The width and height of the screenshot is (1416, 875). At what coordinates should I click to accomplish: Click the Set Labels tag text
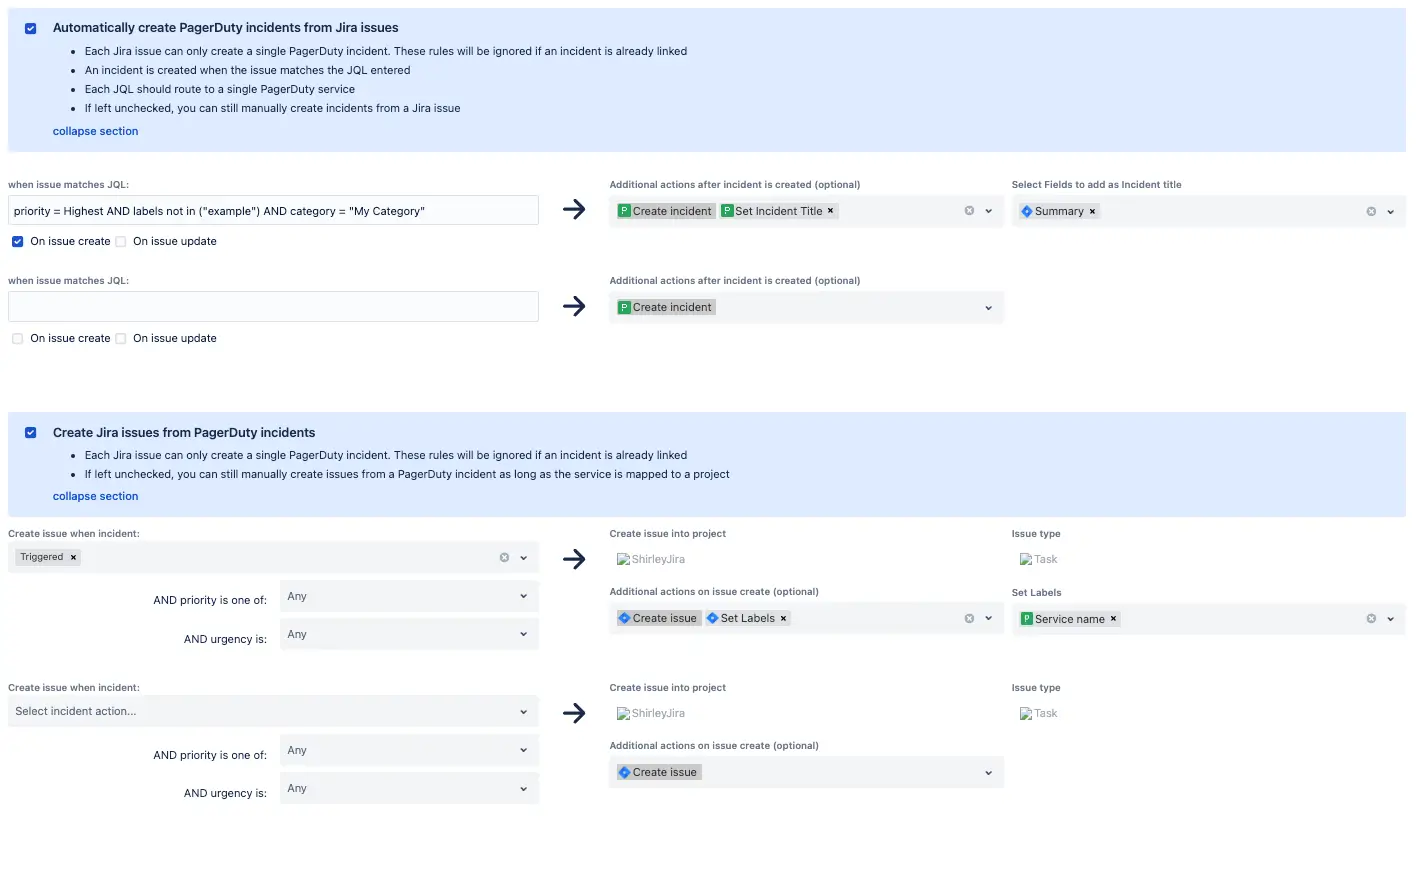point(748,618)
